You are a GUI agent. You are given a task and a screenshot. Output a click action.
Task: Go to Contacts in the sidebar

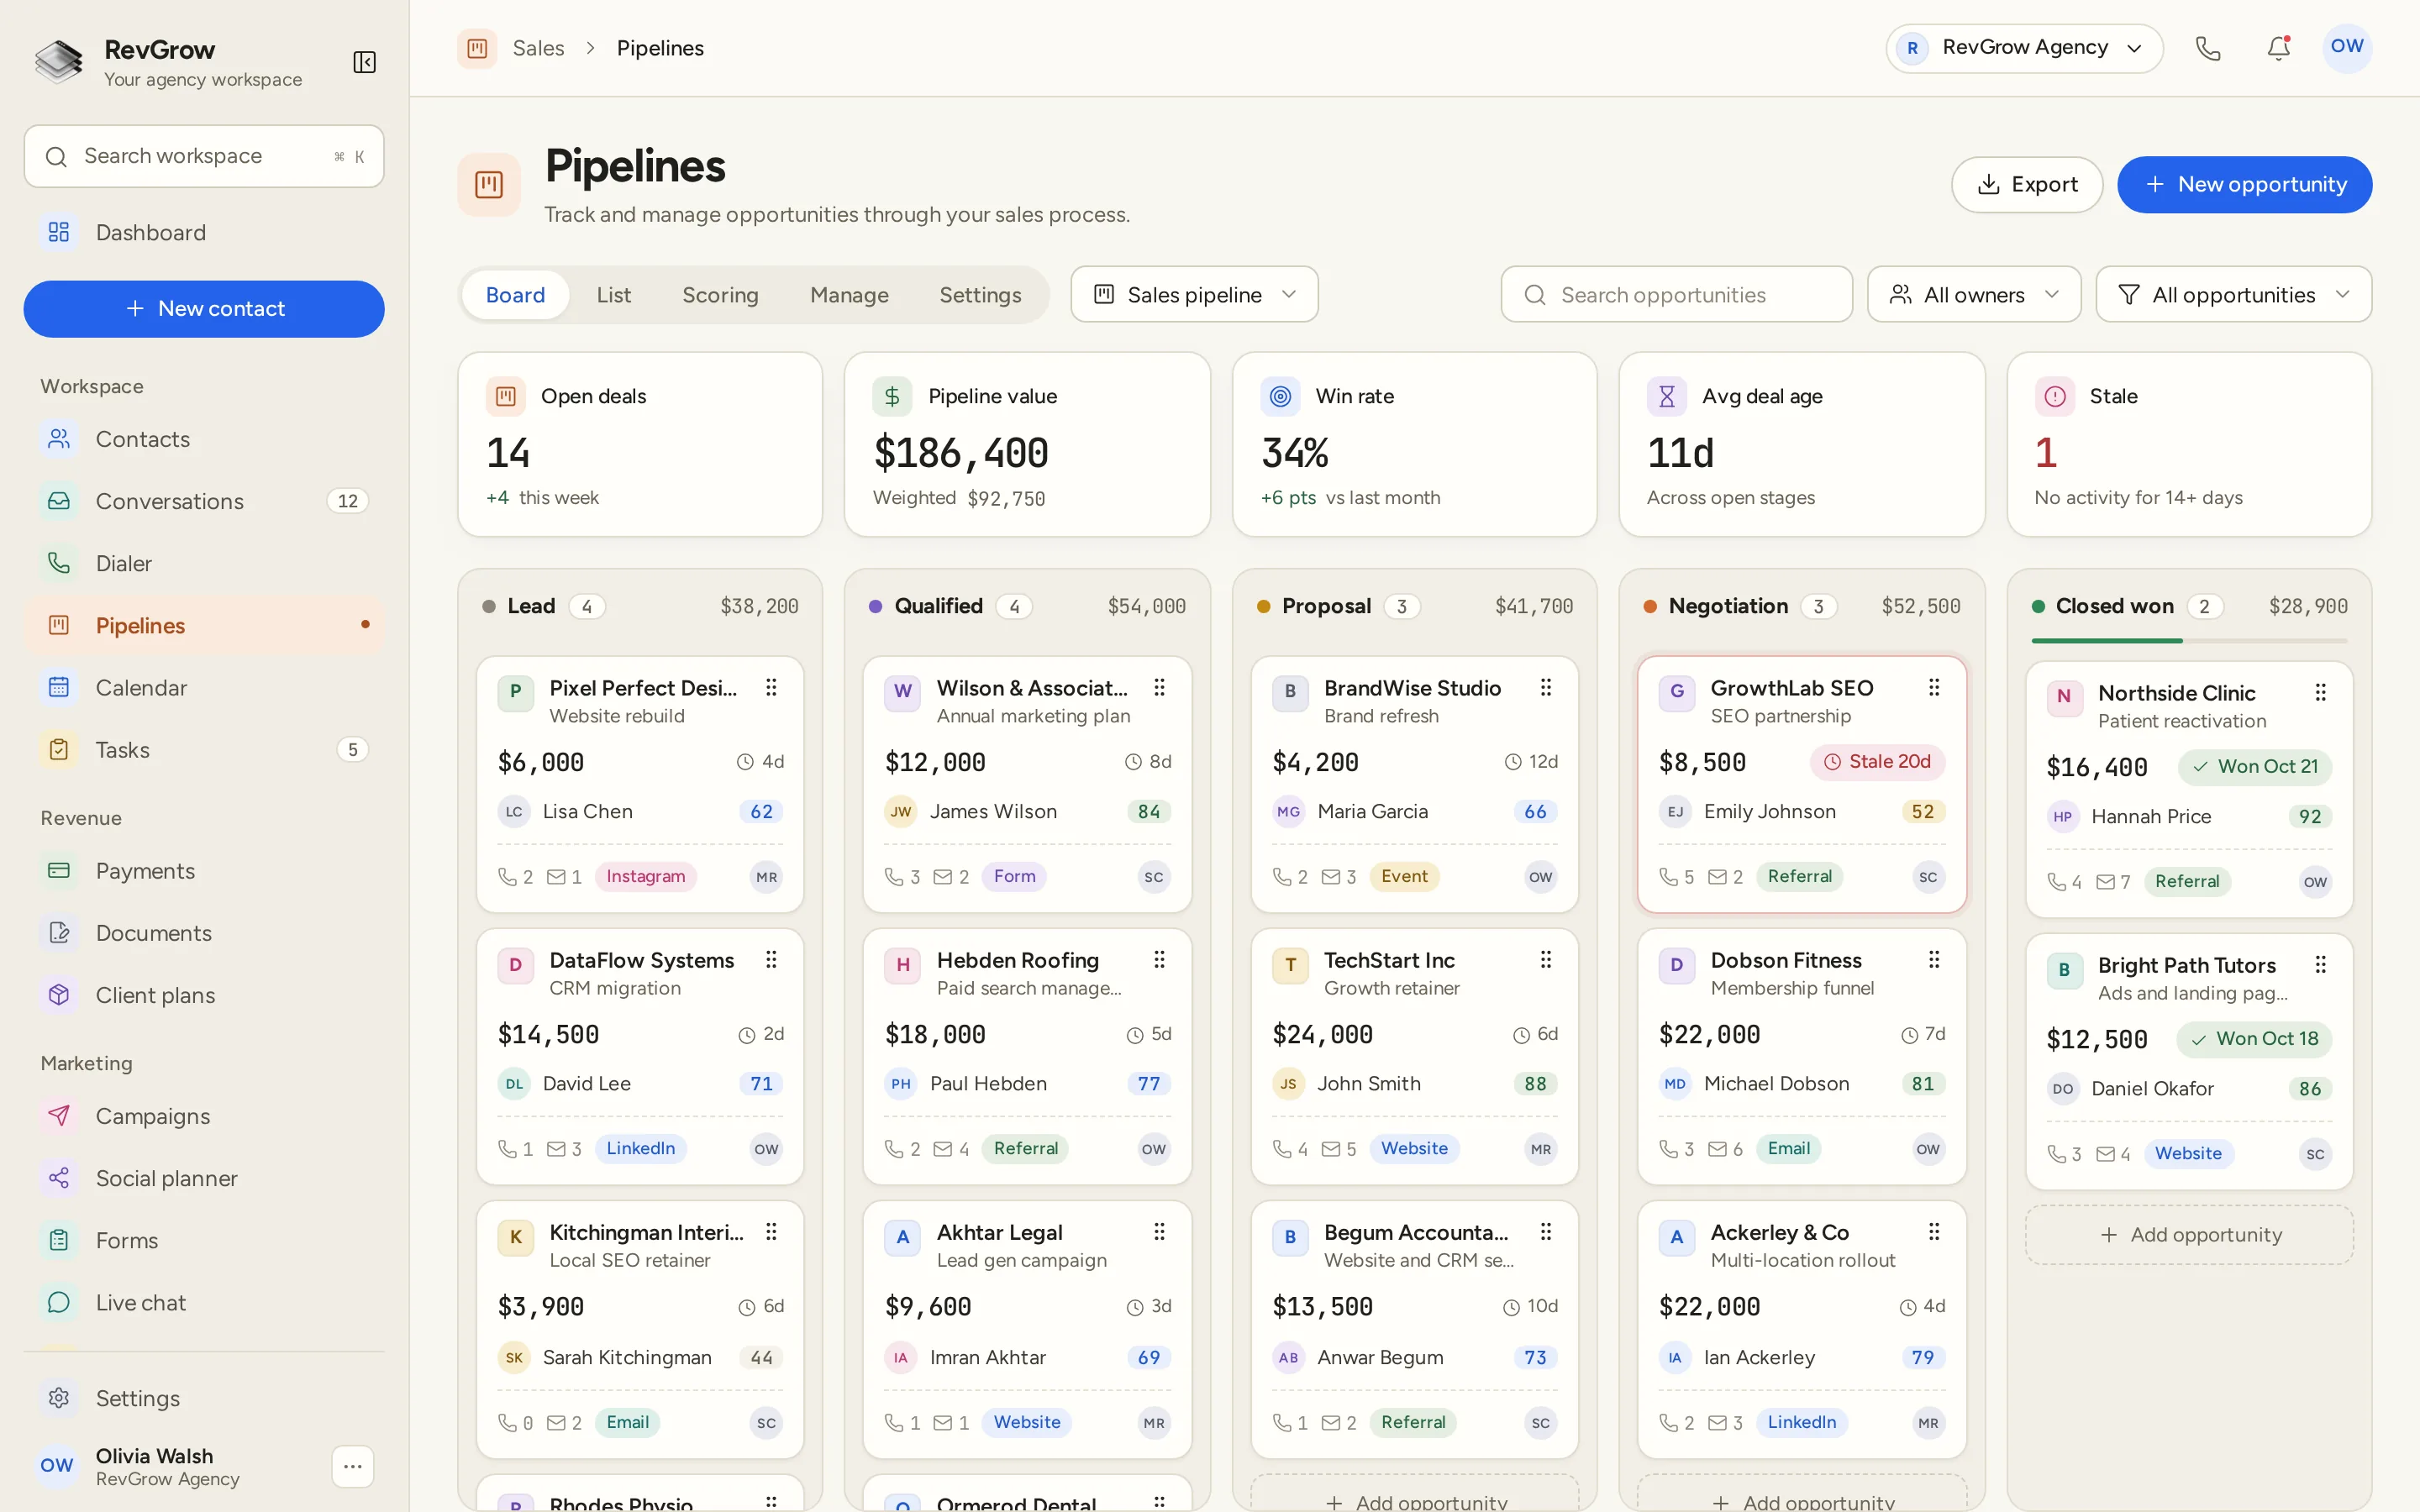pos(204,439)
